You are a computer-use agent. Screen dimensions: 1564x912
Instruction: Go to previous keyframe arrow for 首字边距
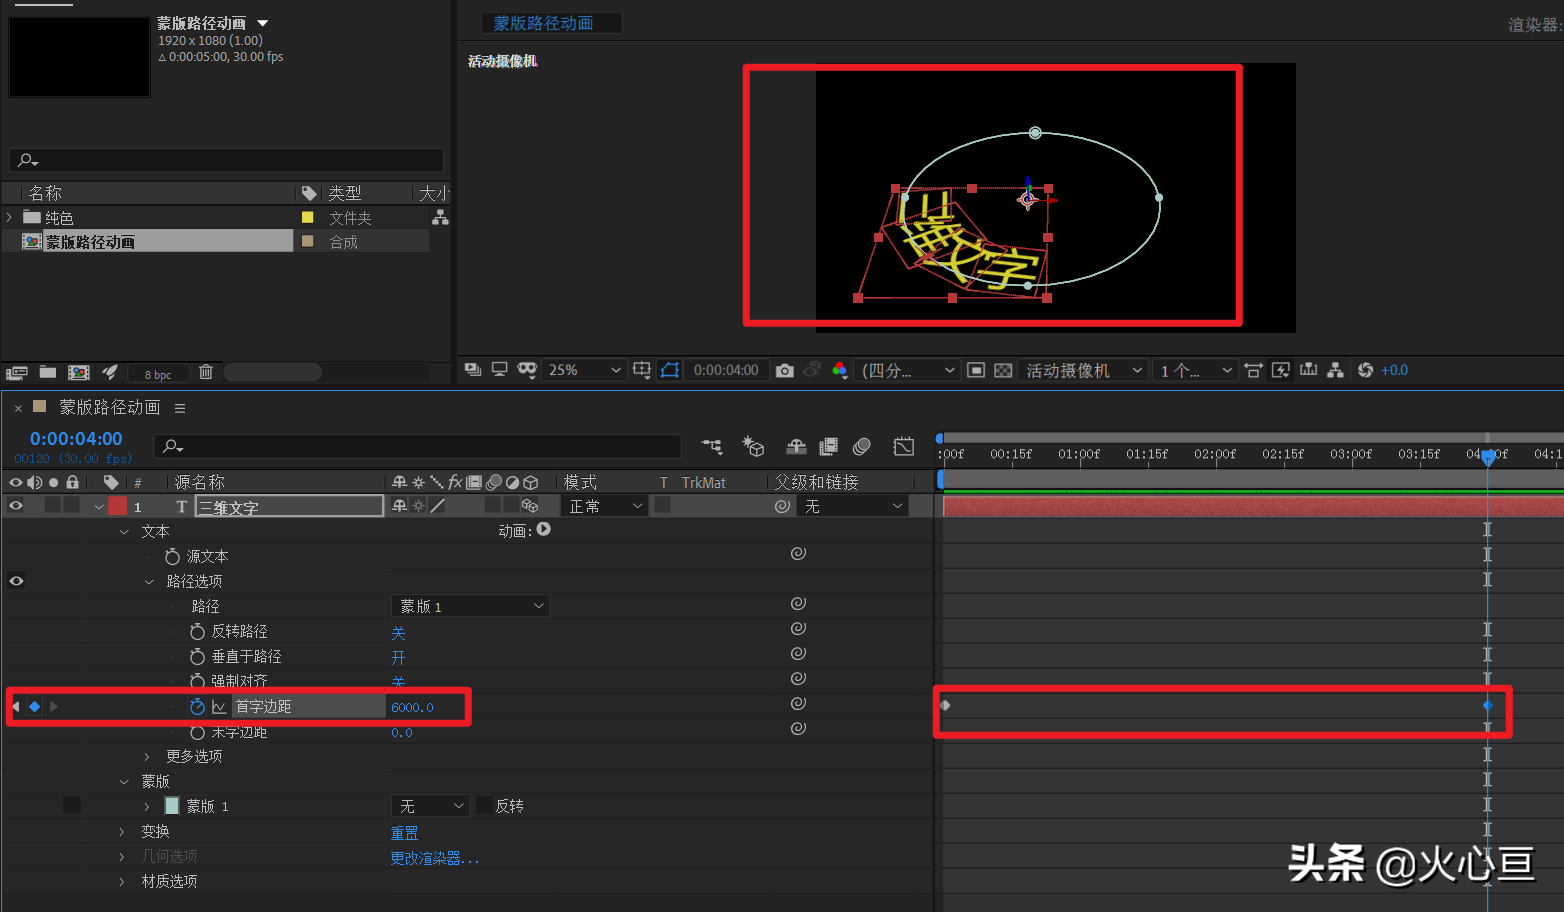[16, 707]
